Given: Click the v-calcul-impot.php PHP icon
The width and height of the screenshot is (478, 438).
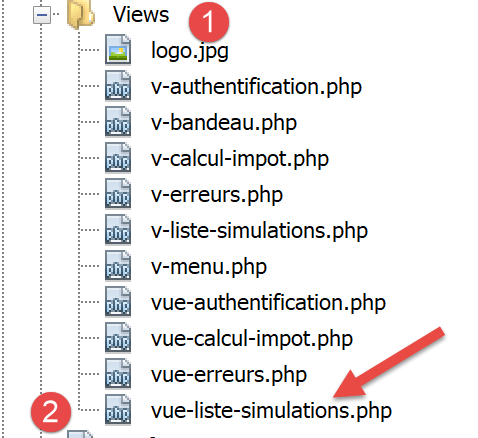Looking at the screenshot, I should click(118, 158).
